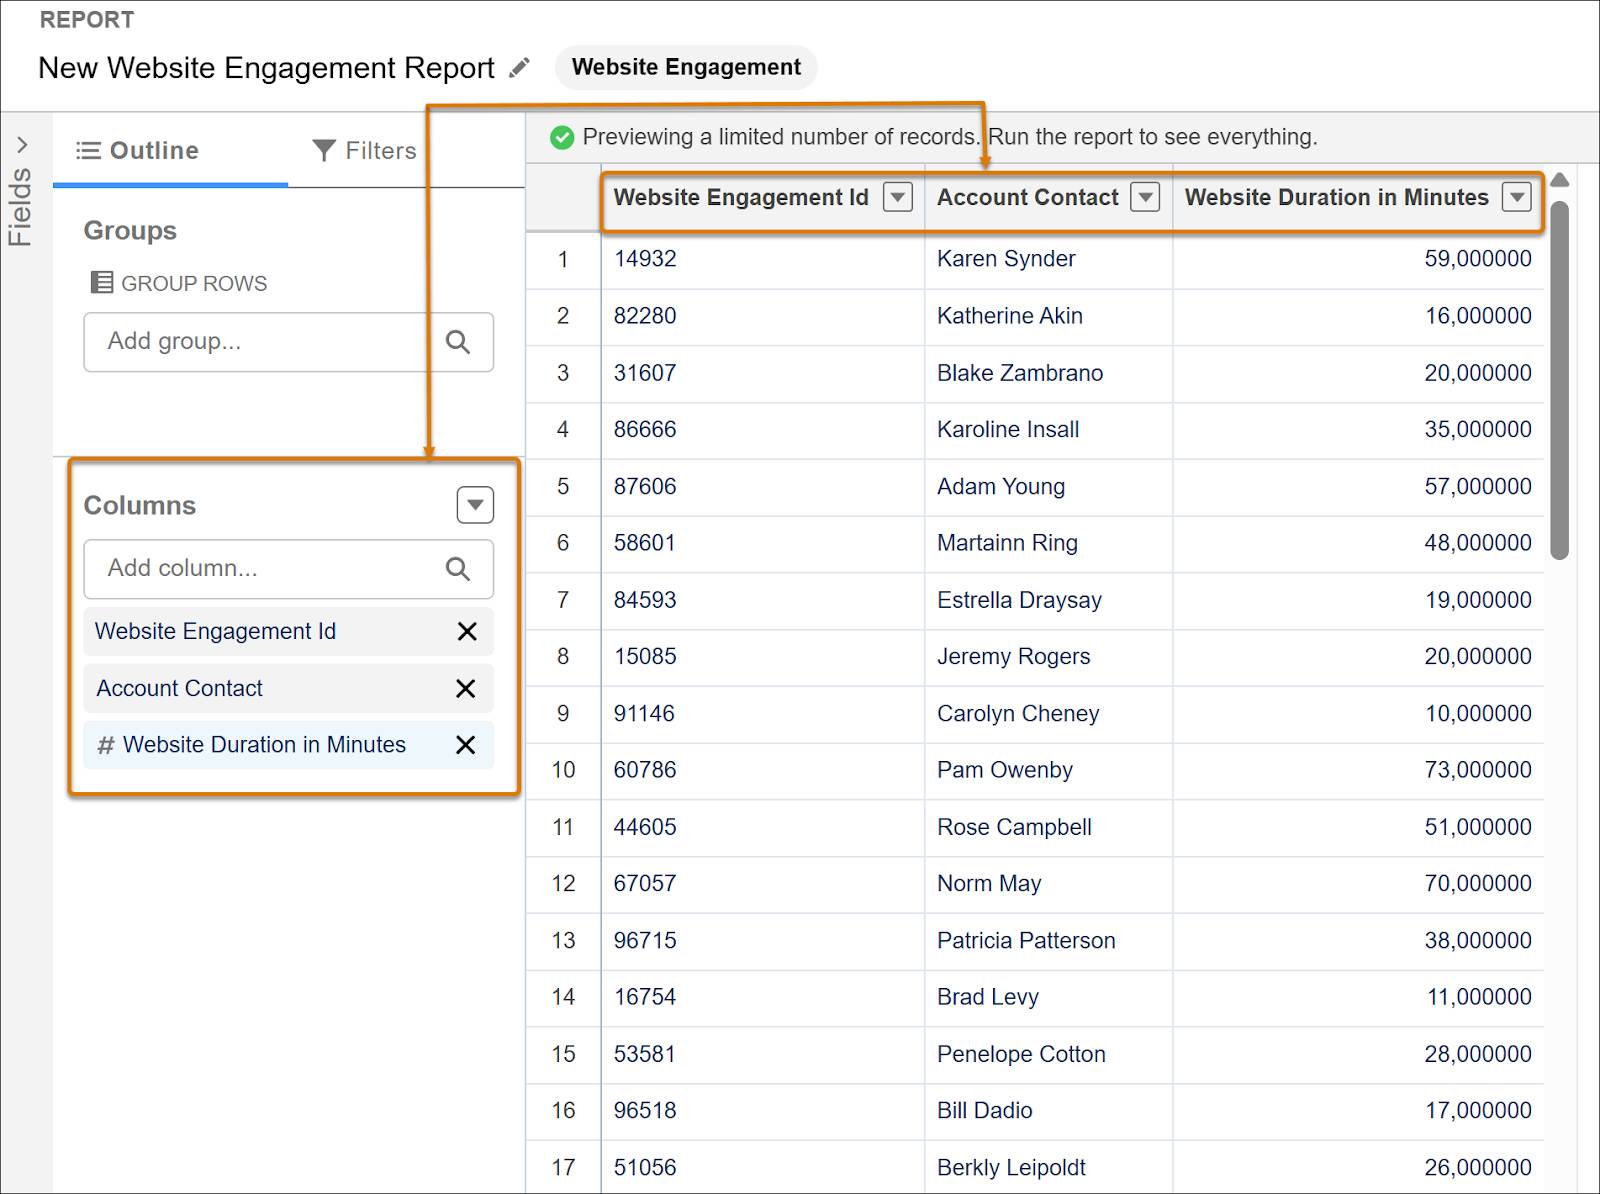The height and width of the screenshot is (1194, 1600).
Task: Click the Outline list icon
Action: [x=88, y=150]
